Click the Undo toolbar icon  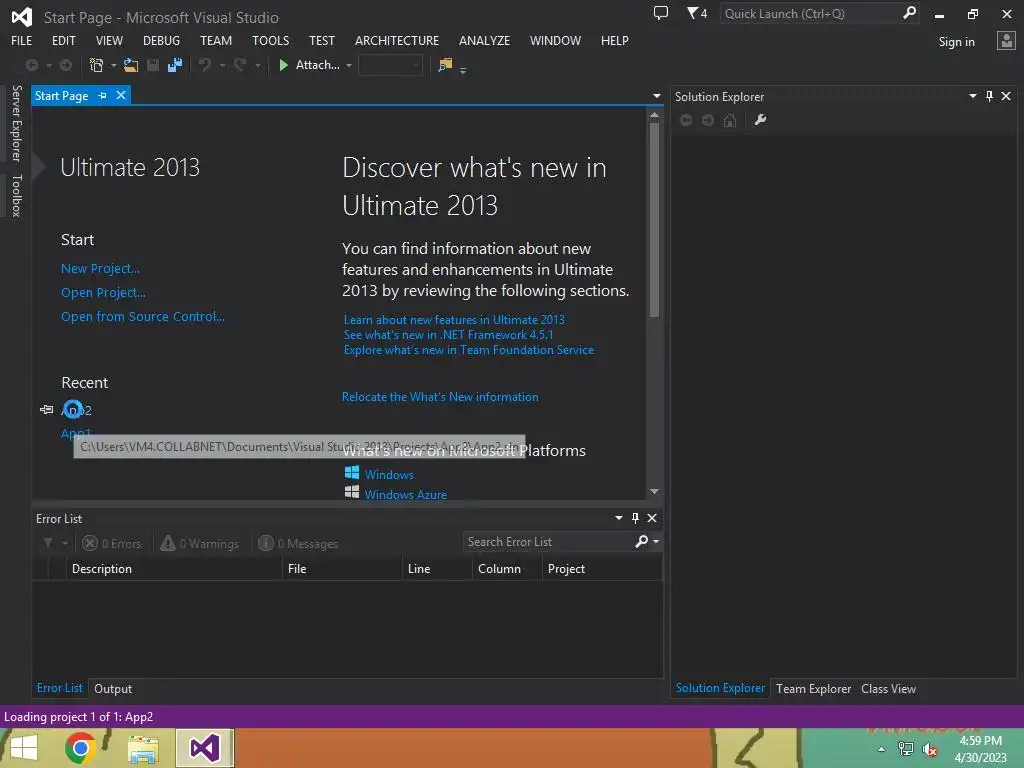205,65
